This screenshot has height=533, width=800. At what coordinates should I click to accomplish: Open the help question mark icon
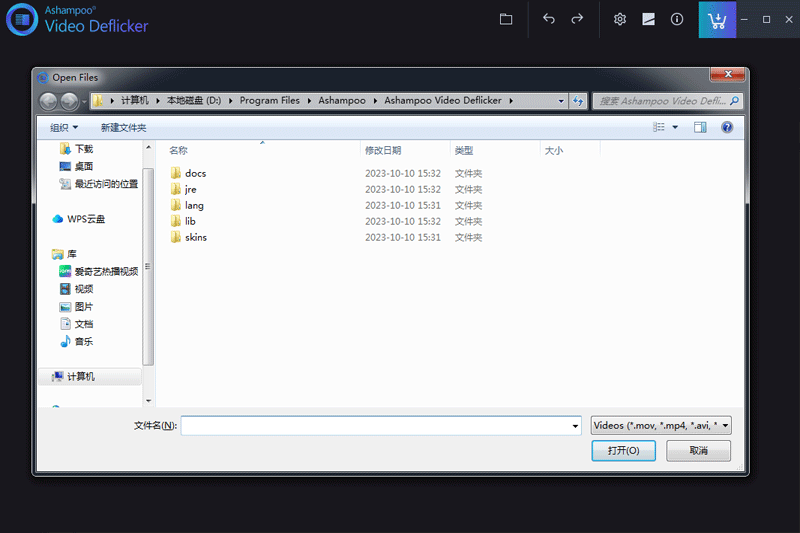pyautogui.click(x=727, y=127)
